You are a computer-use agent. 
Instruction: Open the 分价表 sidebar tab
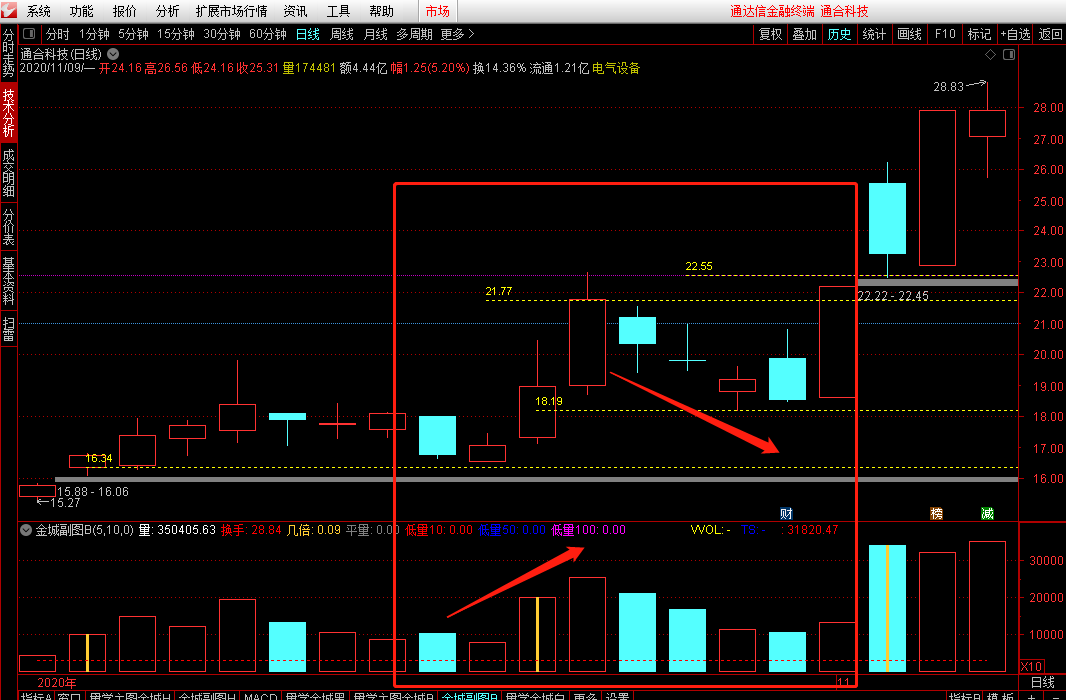click(9, 226)
